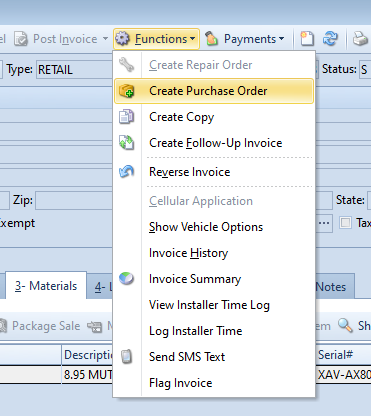Open the Payments dropdown menu

245,39
